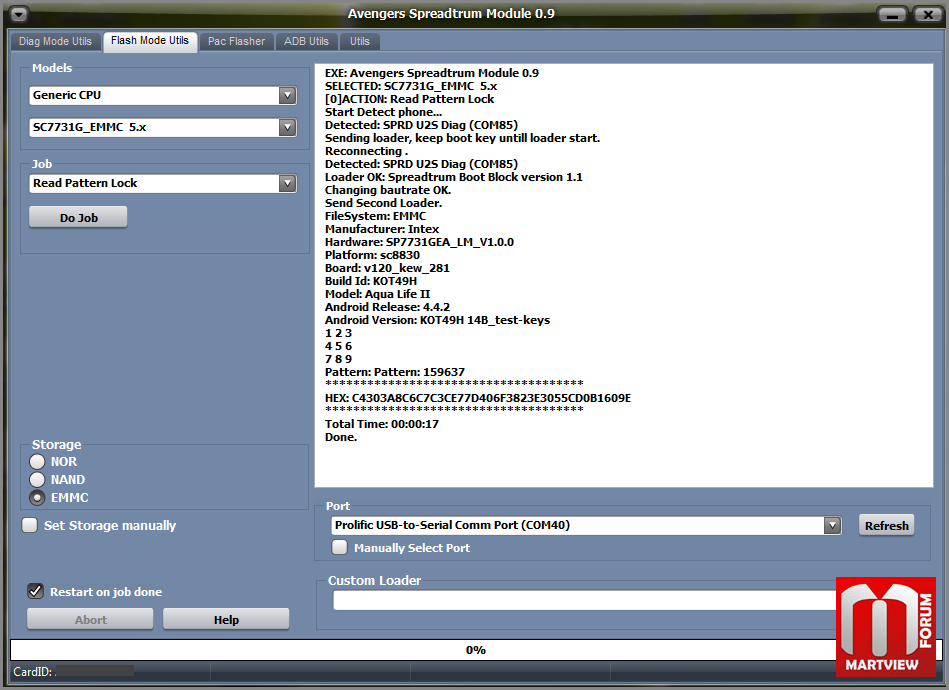949x690 pixels.
Task: Toggle Manually Select Port checkbox
Action: [x=340, y=547]
